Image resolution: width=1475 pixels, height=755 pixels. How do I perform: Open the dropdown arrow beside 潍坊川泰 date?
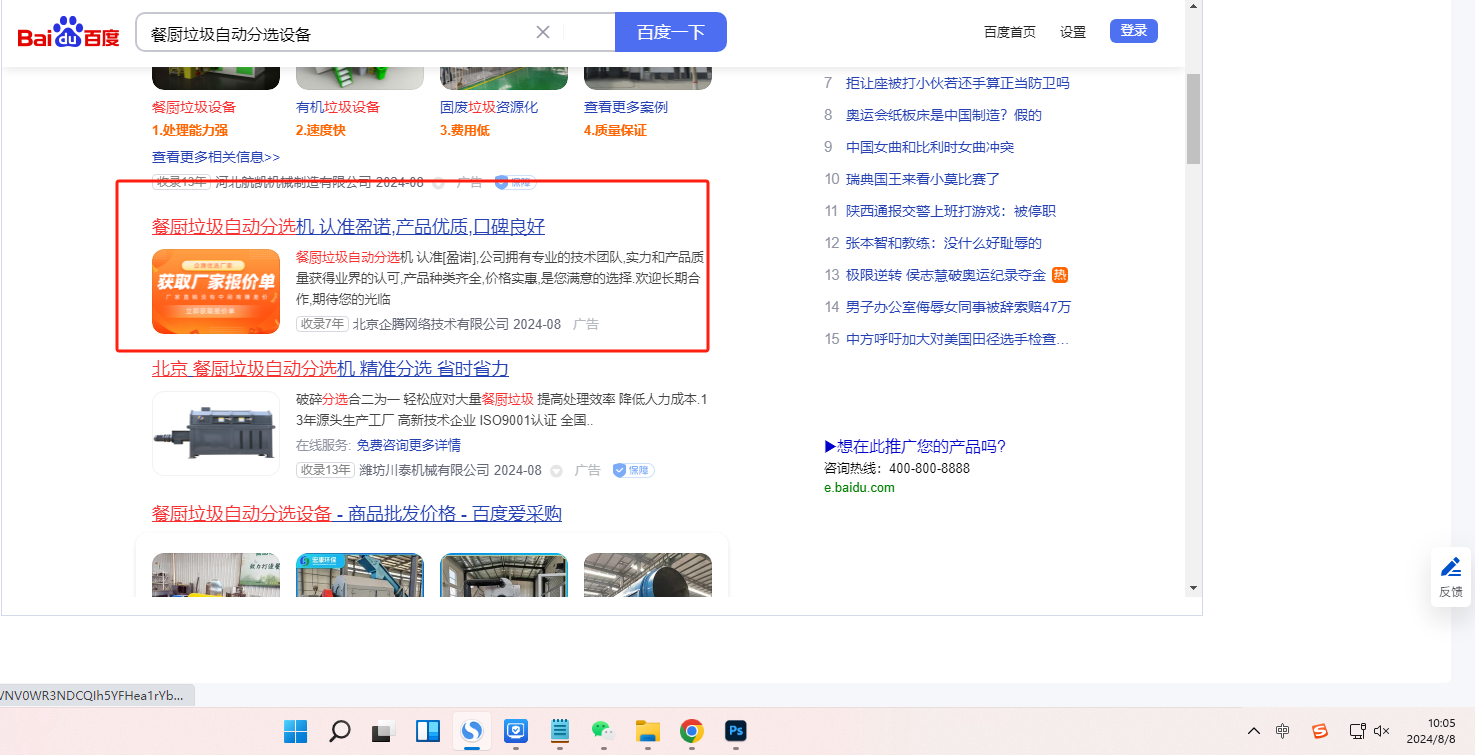(556, 471)
